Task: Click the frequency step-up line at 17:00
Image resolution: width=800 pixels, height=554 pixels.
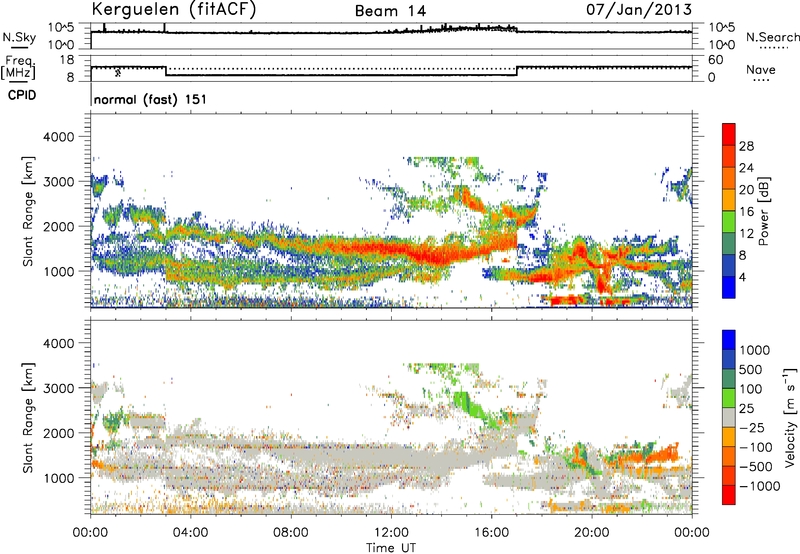Action: coord(517,71)
